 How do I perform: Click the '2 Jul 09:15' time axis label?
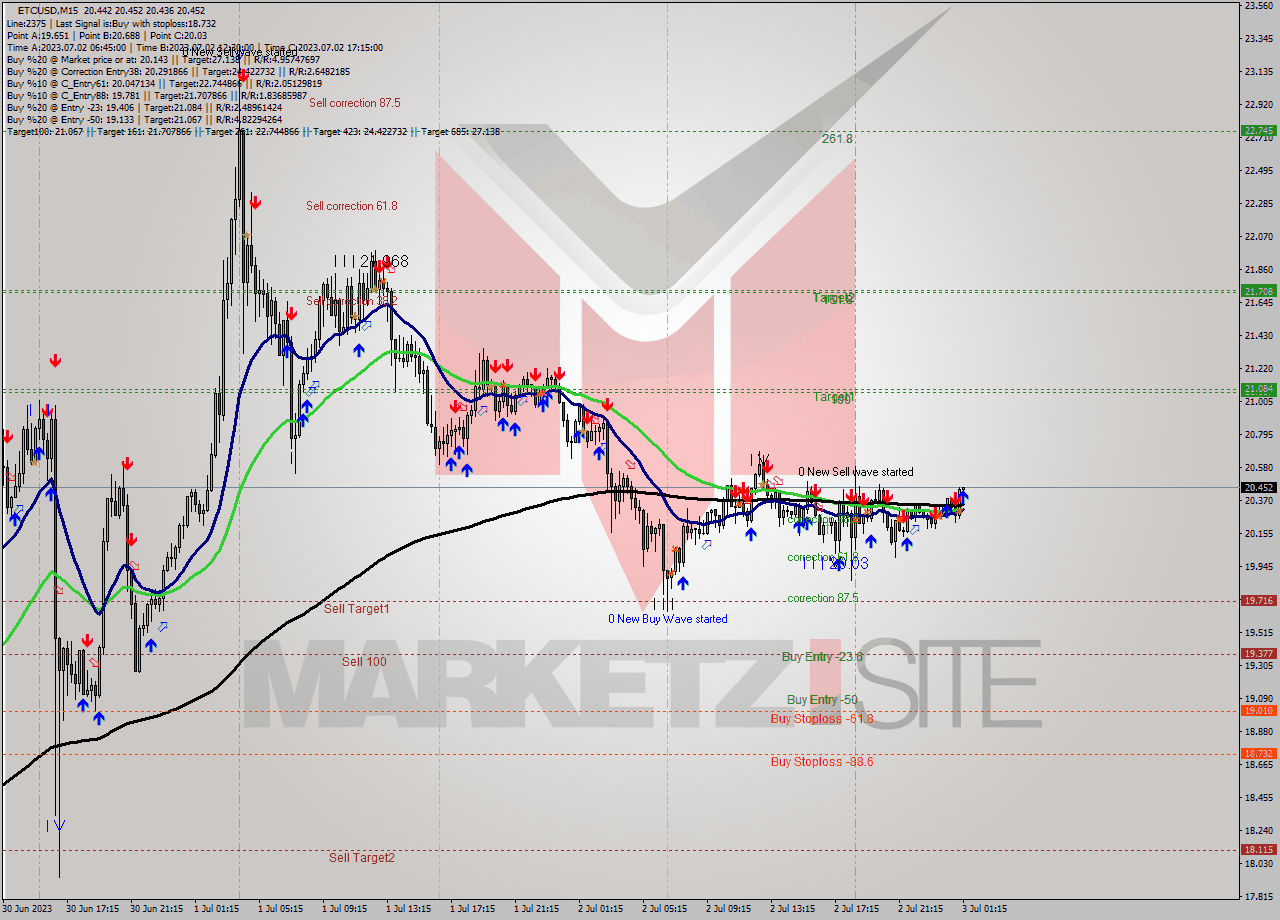coord(728,909)
